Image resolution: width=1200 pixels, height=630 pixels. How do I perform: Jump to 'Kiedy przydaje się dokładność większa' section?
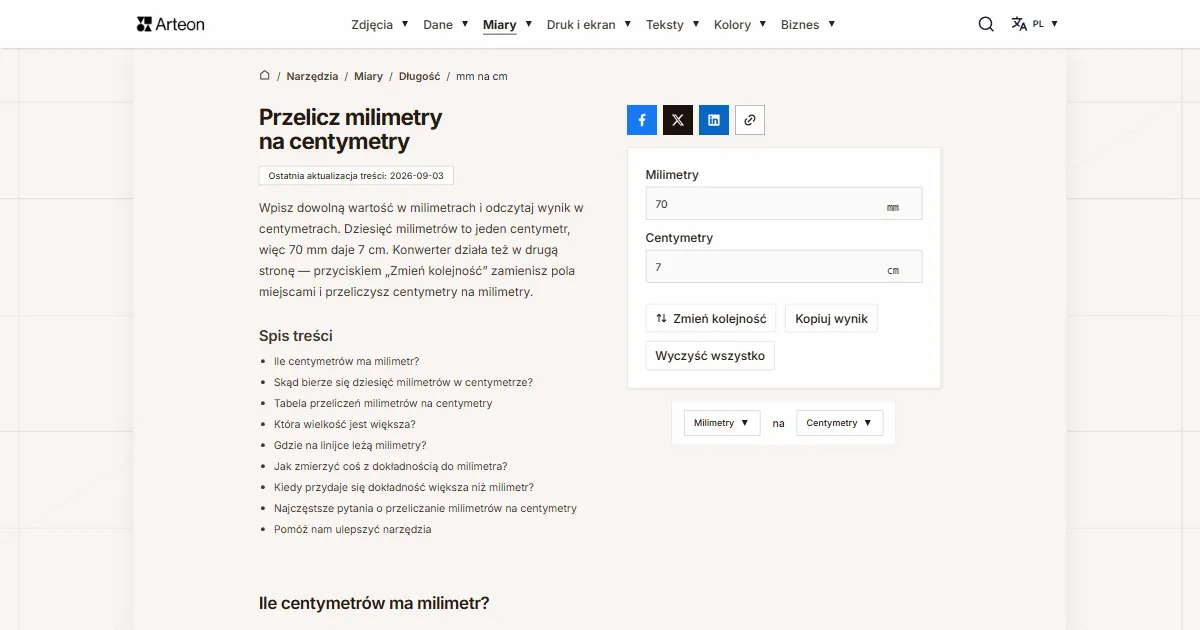pyautogui.click(x=404, y=487)
